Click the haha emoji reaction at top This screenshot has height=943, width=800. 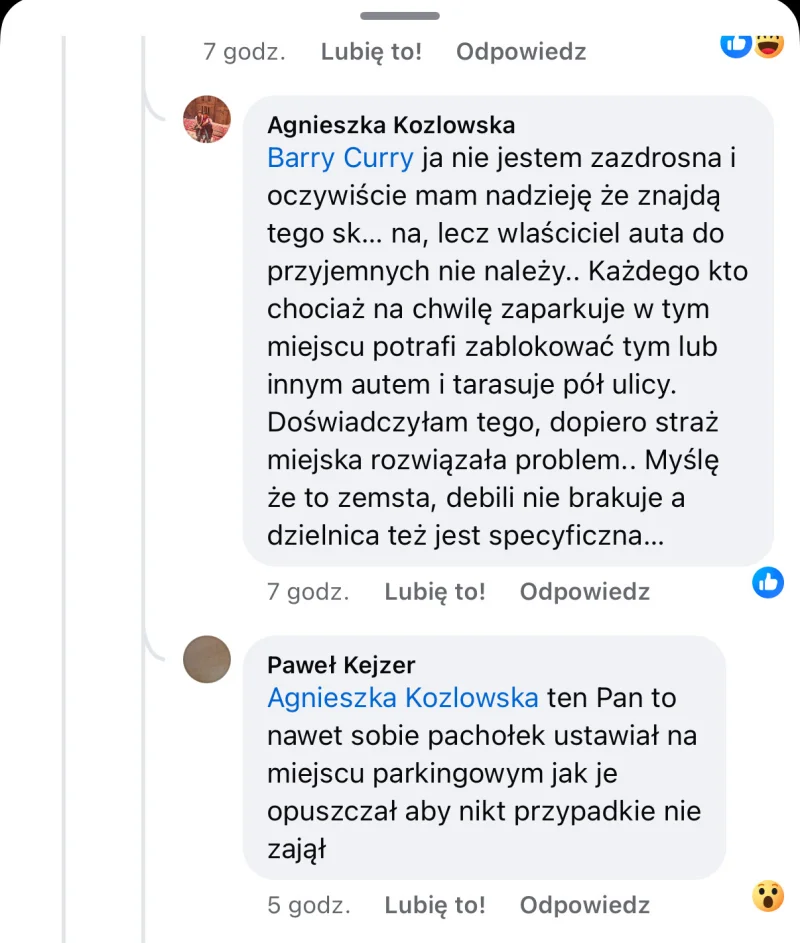click(769, 43)
